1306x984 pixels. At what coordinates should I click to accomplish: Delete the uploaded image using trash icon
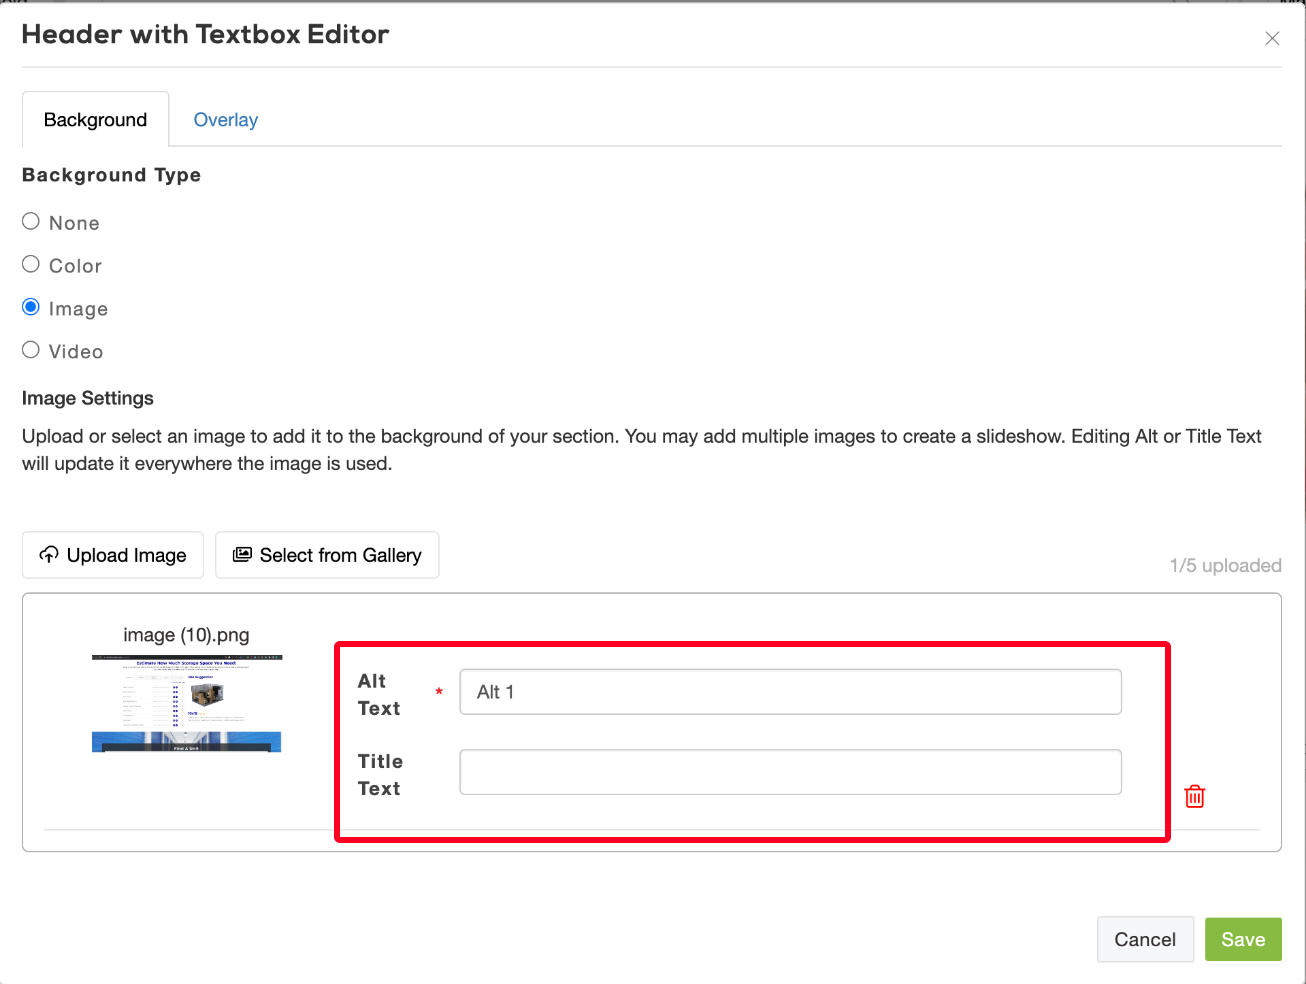(x=1194, y=796)
